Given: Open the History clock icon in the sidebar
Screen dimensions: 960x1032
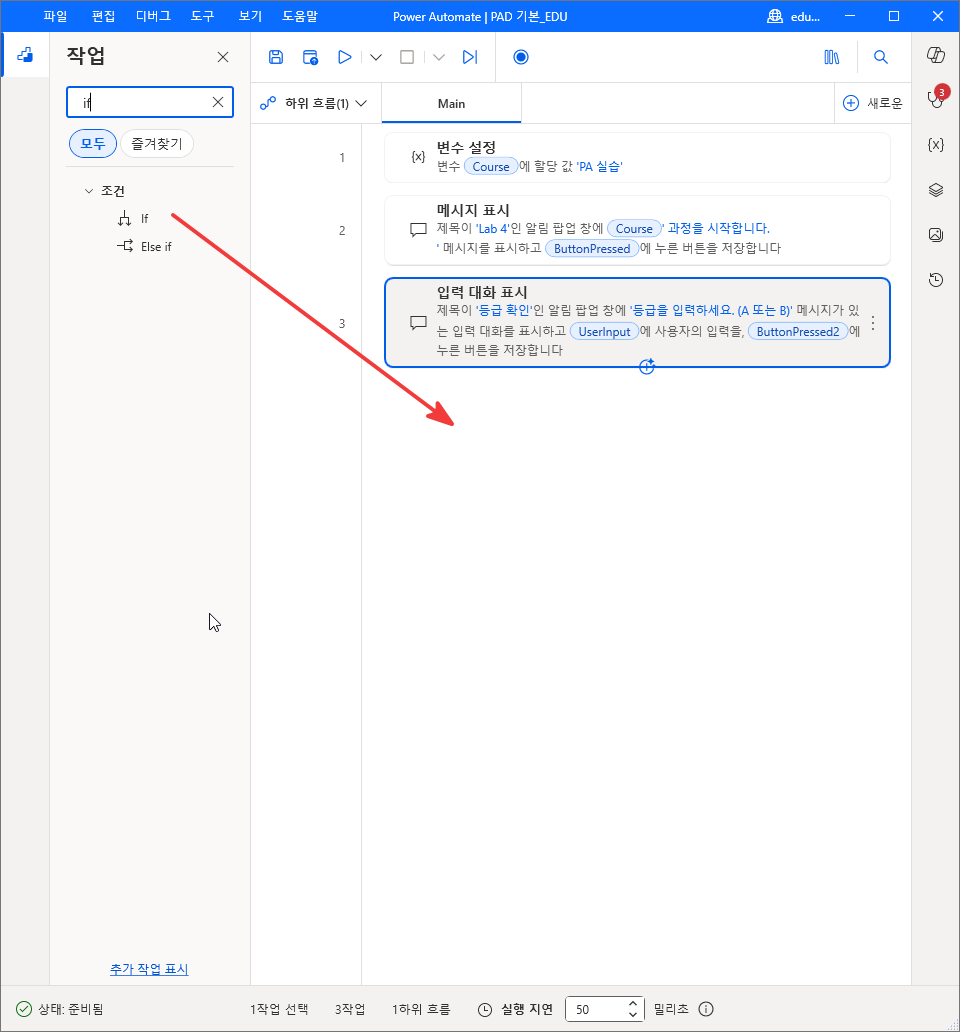Looking at the screenshot, I should [x=936, y=280].
